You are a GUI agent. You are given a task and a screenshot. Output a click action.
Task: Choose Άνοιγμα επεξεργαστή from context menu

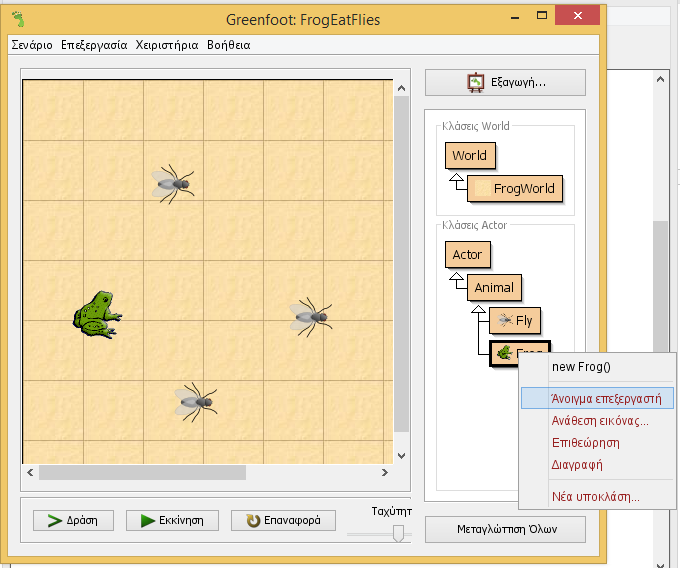coord(597,398)
